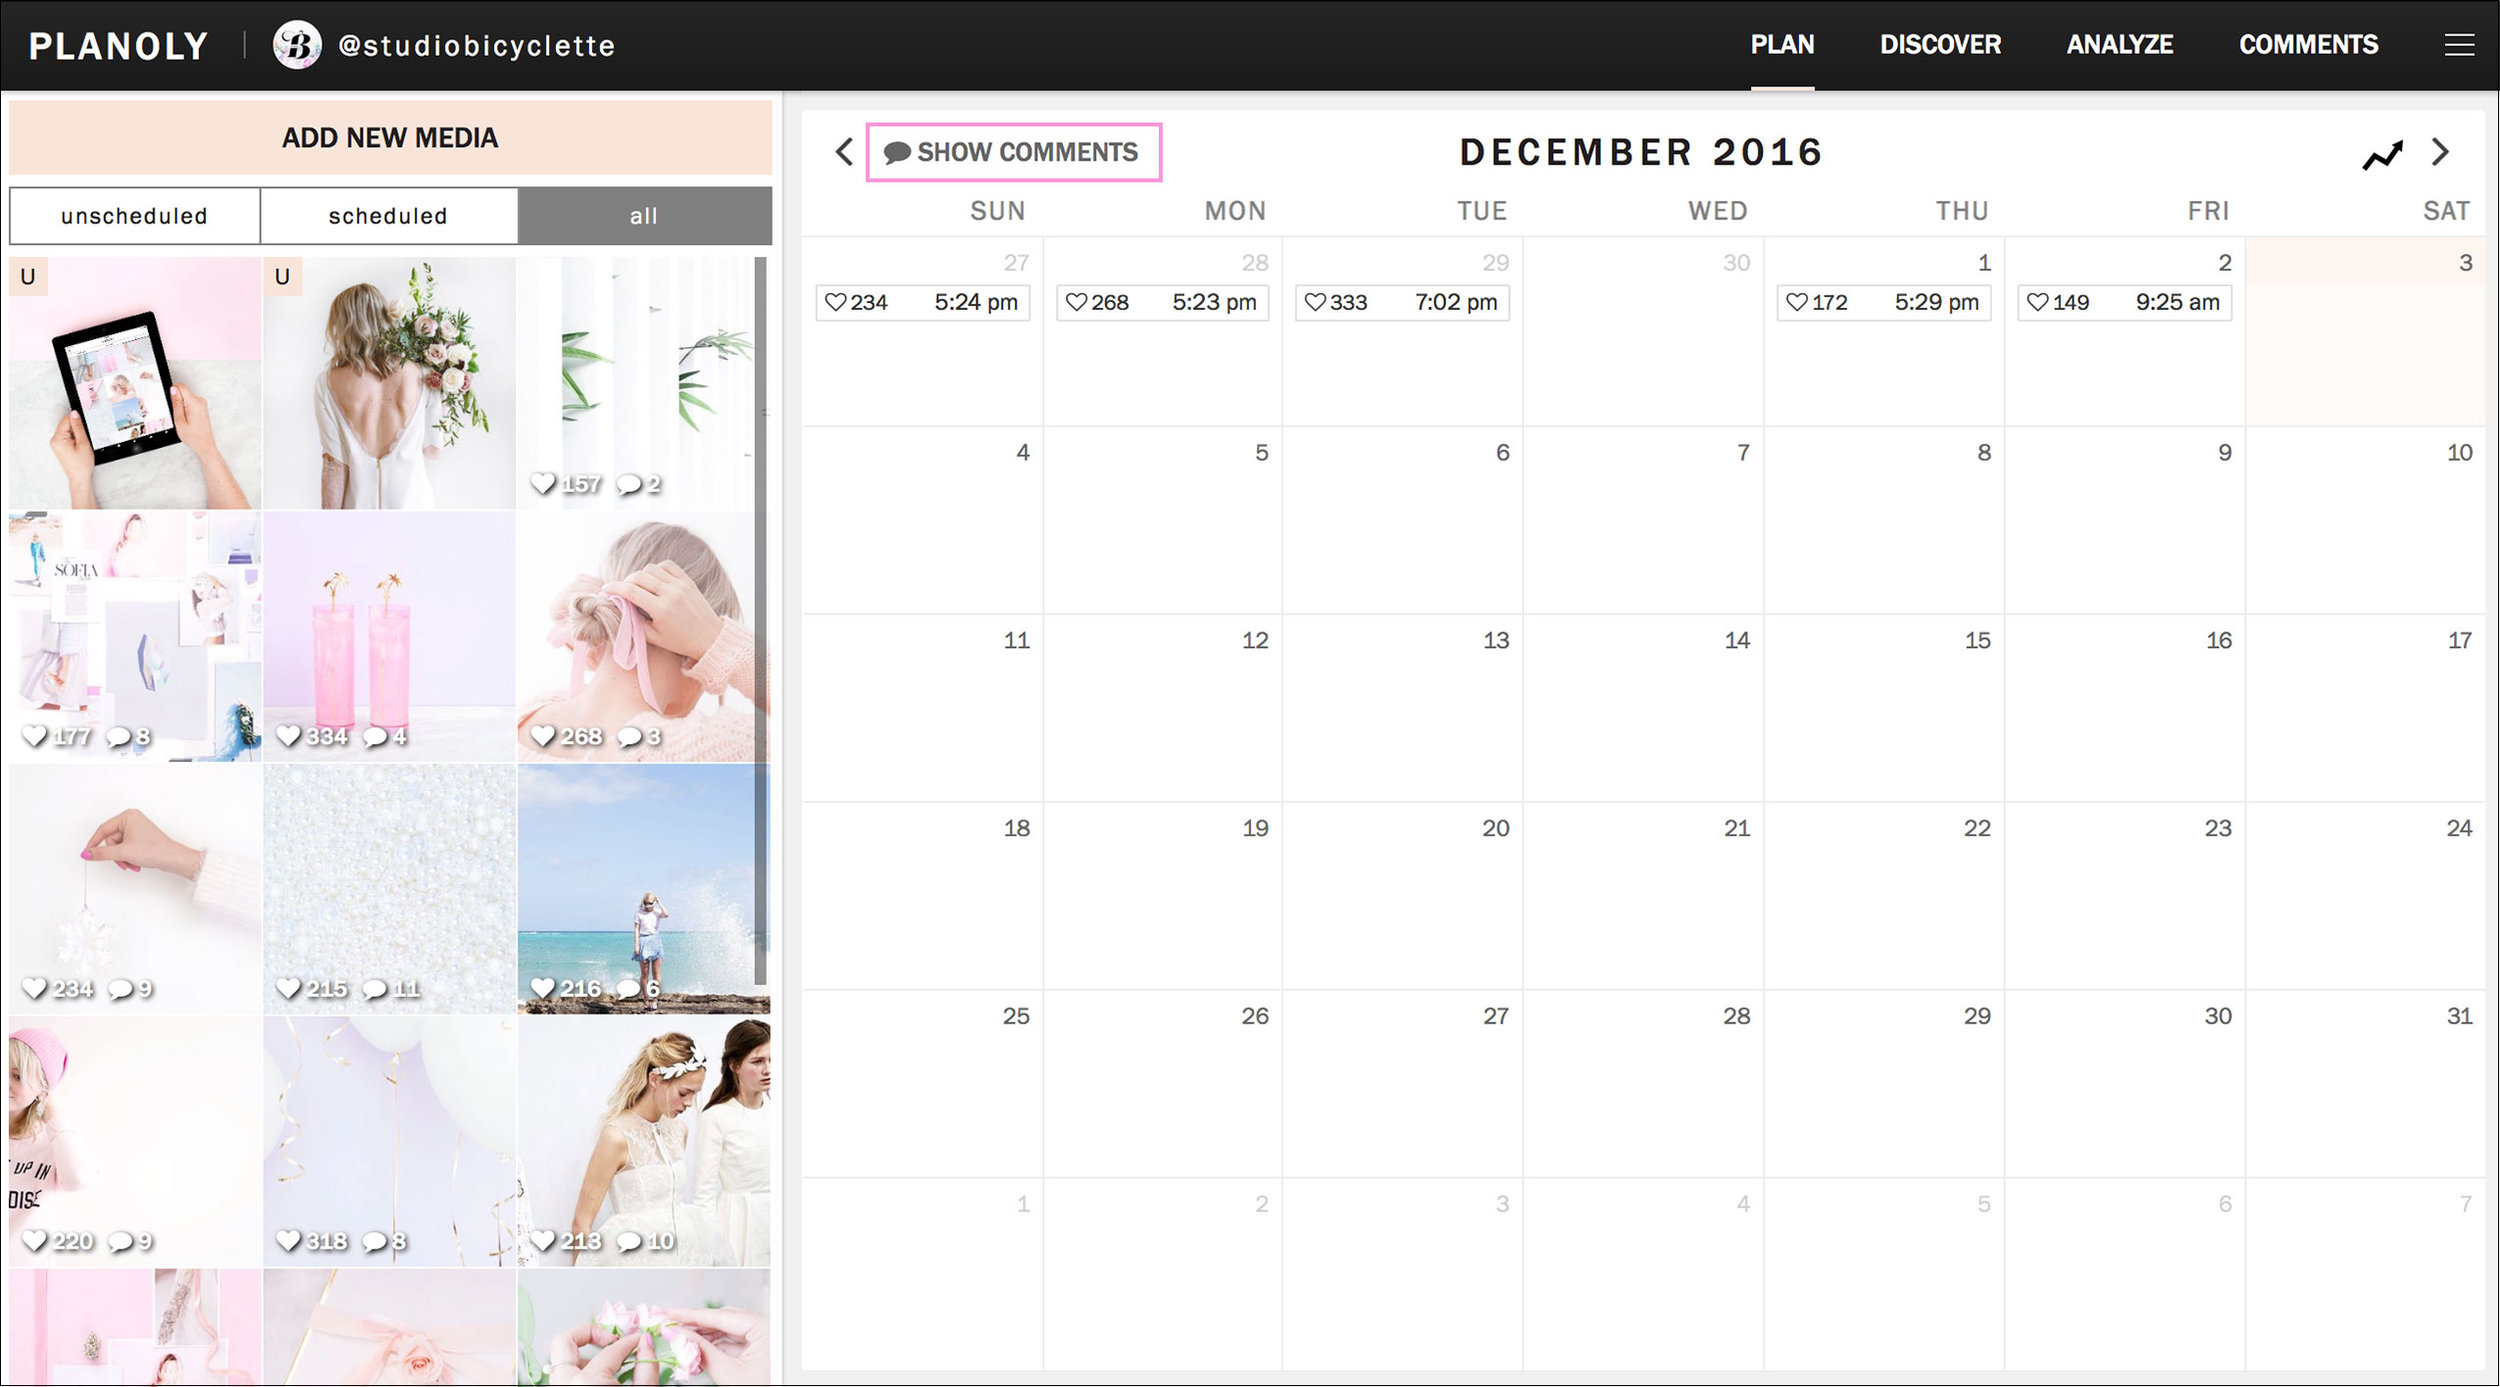Open the 5:29 pm post with 172 likes
The image size is (2500, 1387).
[x=1883, y=302]
